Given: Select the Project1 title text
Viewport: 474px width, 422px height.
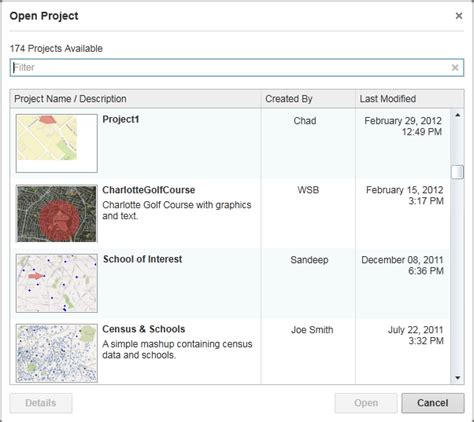Looking at the screenshot, I should pyautogui.click(x=121, y=119).
